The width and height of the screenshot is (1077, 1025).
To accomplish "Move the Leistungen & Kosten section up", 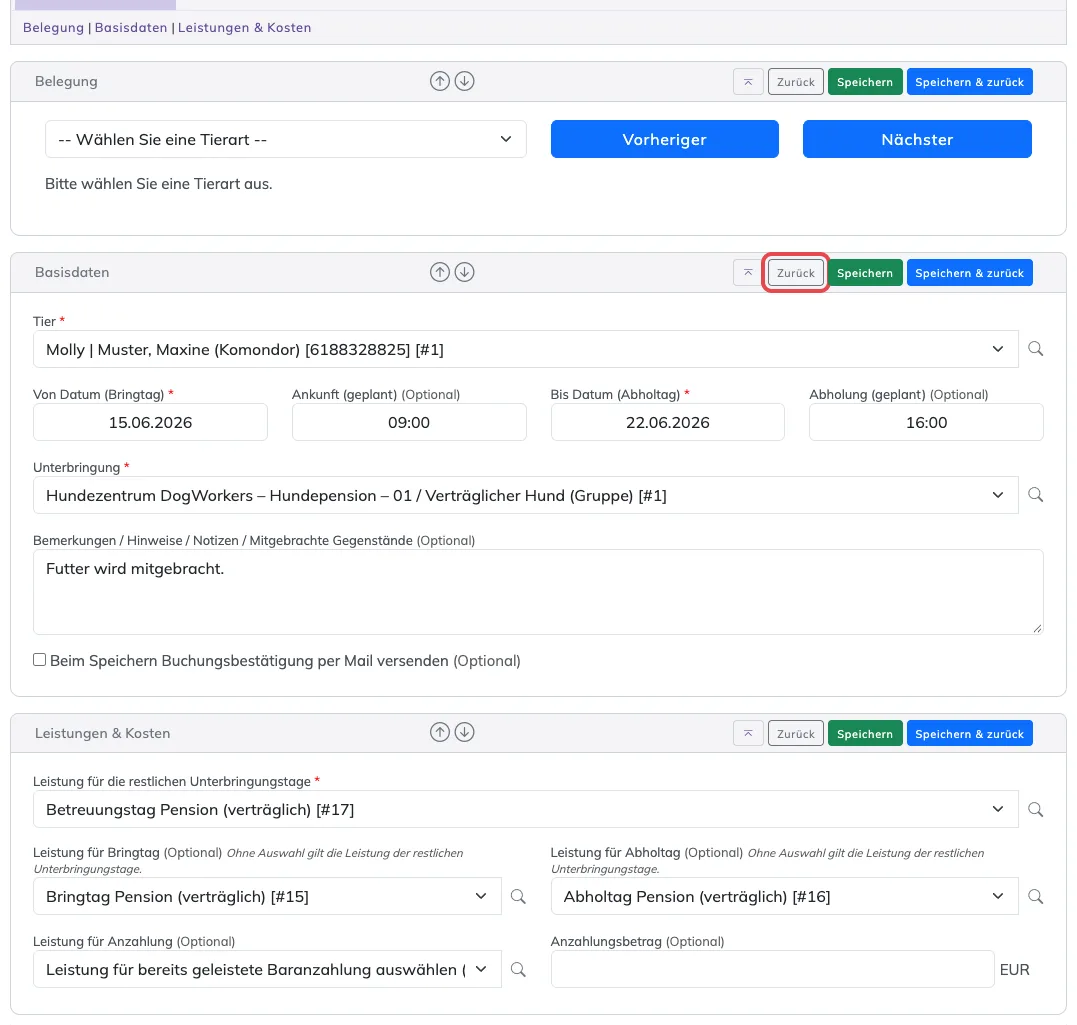I will (x=440, y=732).
